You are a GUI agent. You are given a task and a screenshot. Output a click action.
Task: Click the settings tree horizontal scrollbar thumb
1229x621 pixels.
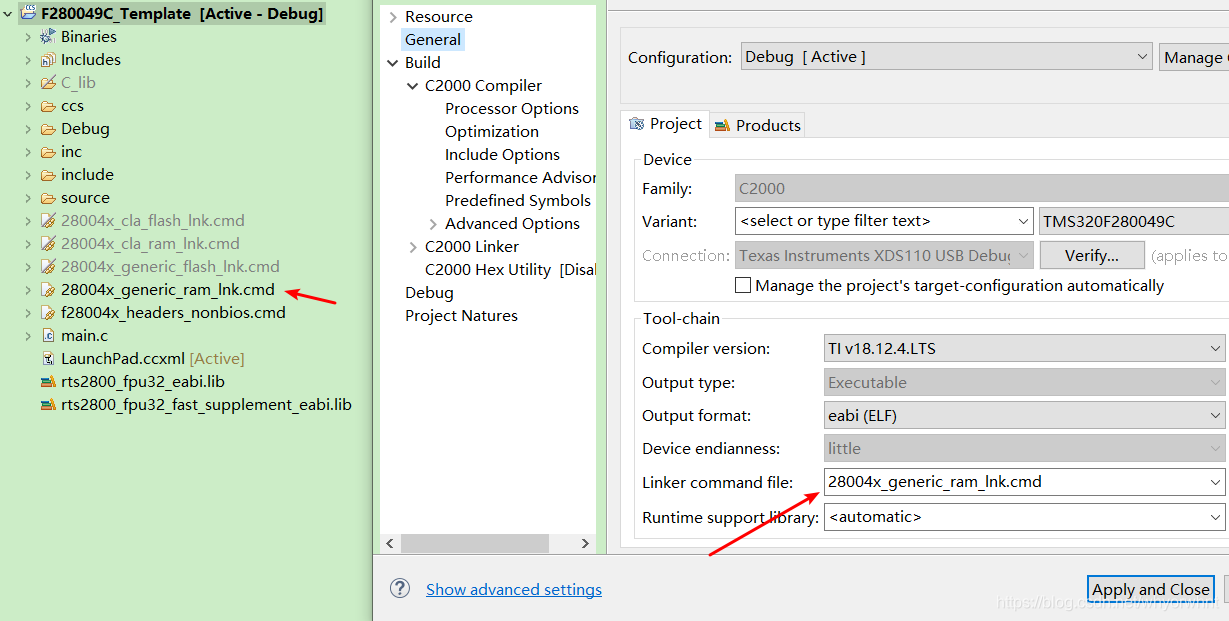pos(475,543)
